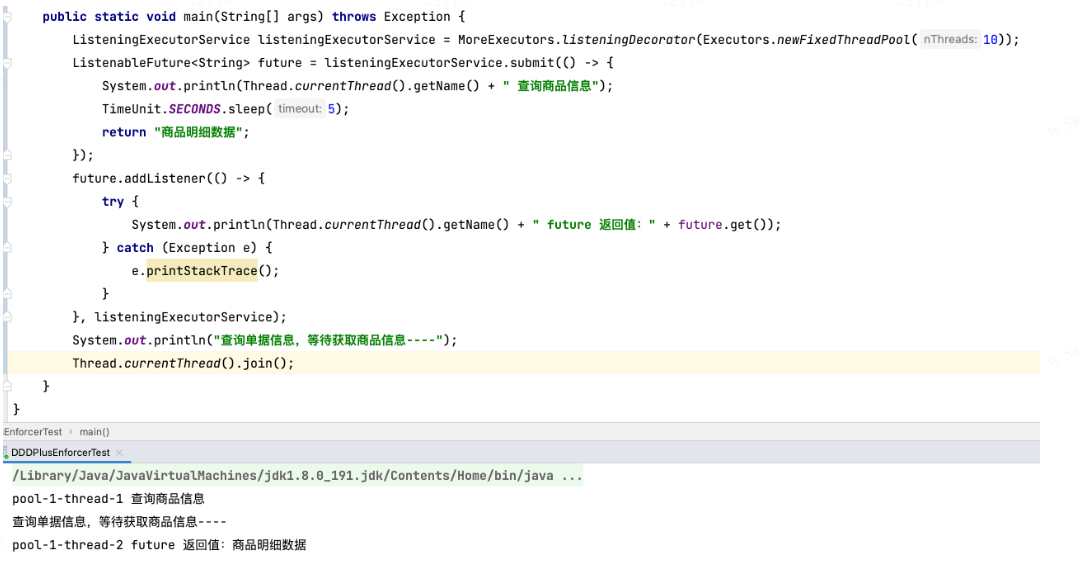
Task: Click the return keyword
Action: (x=124, y=132)
